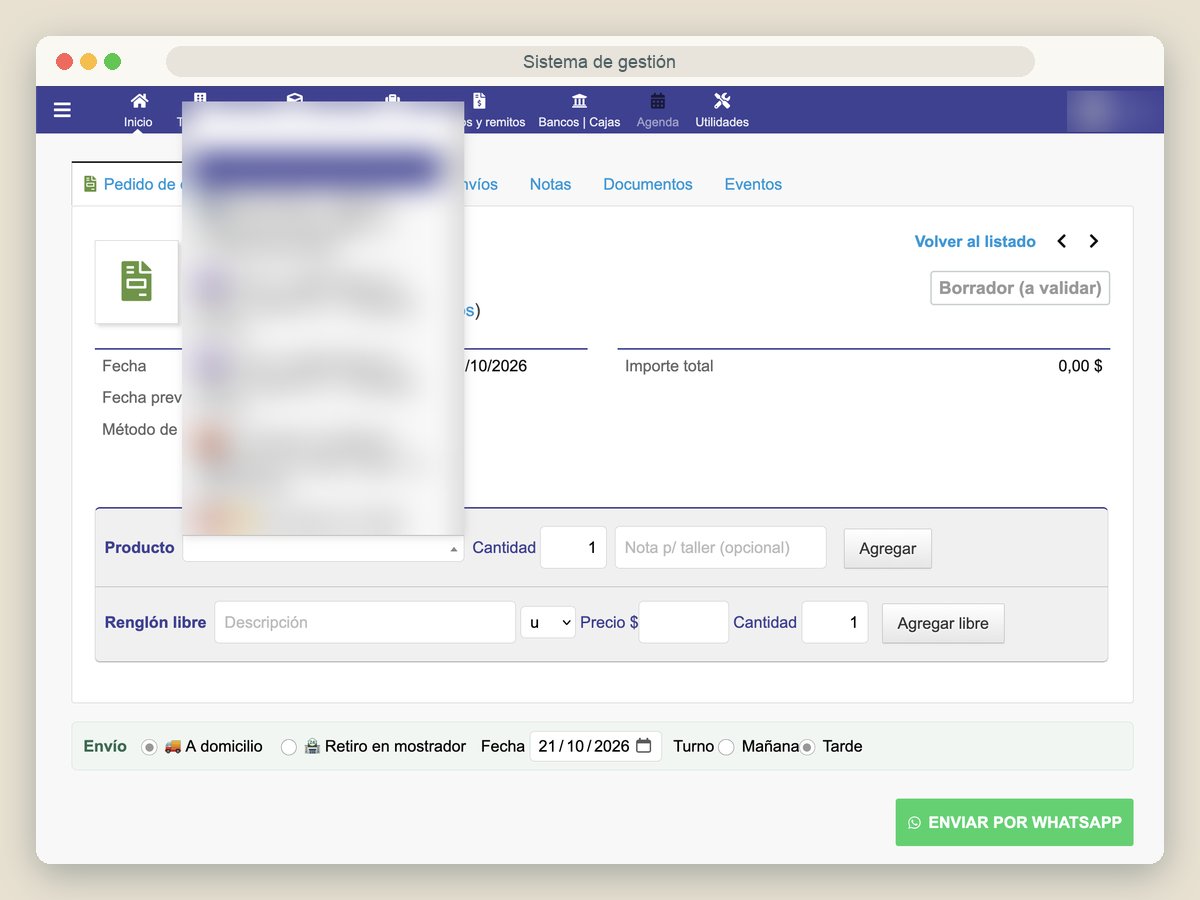Open calendar picker in Fecha field
The height and width of the screenshot is (900, 1200).
pyautogui.click(x=644, y=746)
